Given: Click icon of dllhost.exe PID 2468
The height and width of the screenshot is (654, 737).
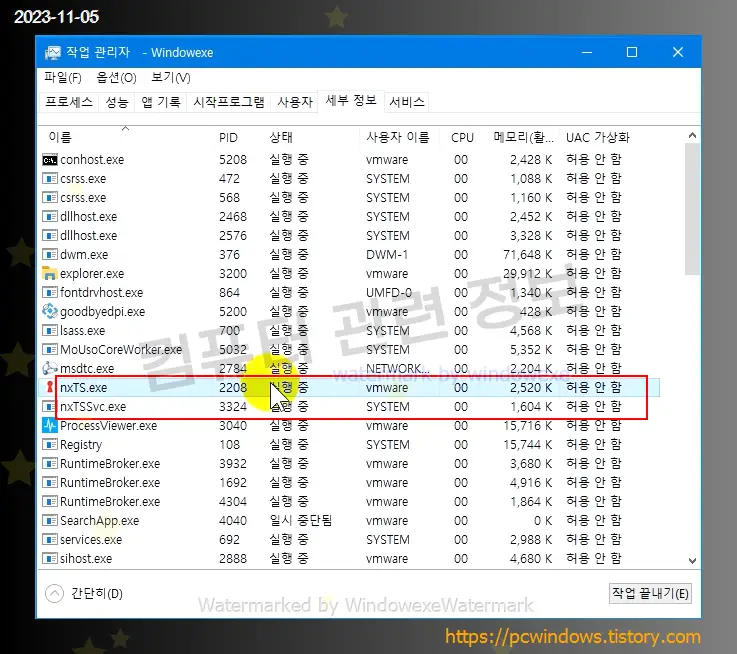Looking at the screenshot, I should [x=50, y=217].
